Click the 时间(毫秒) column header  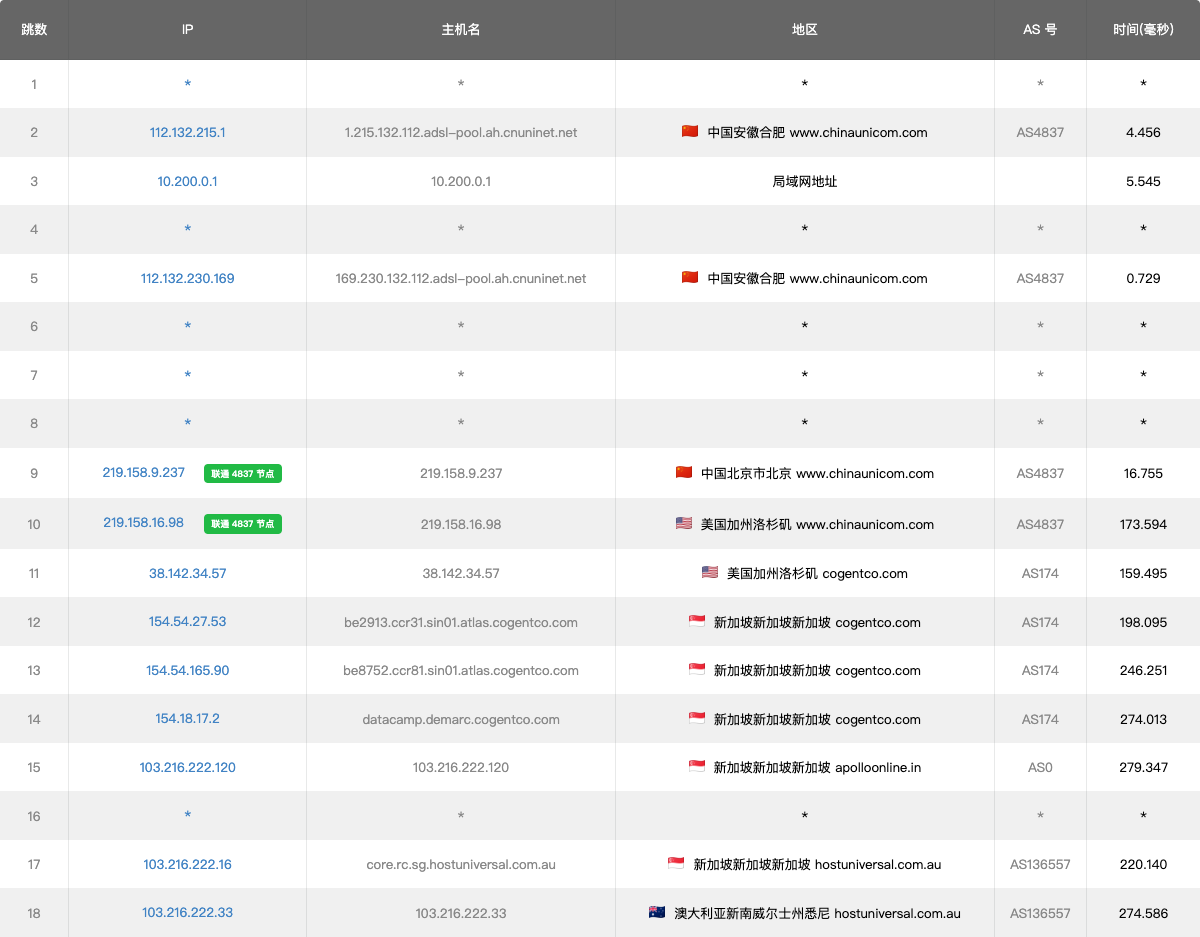tap(1143, 29)
